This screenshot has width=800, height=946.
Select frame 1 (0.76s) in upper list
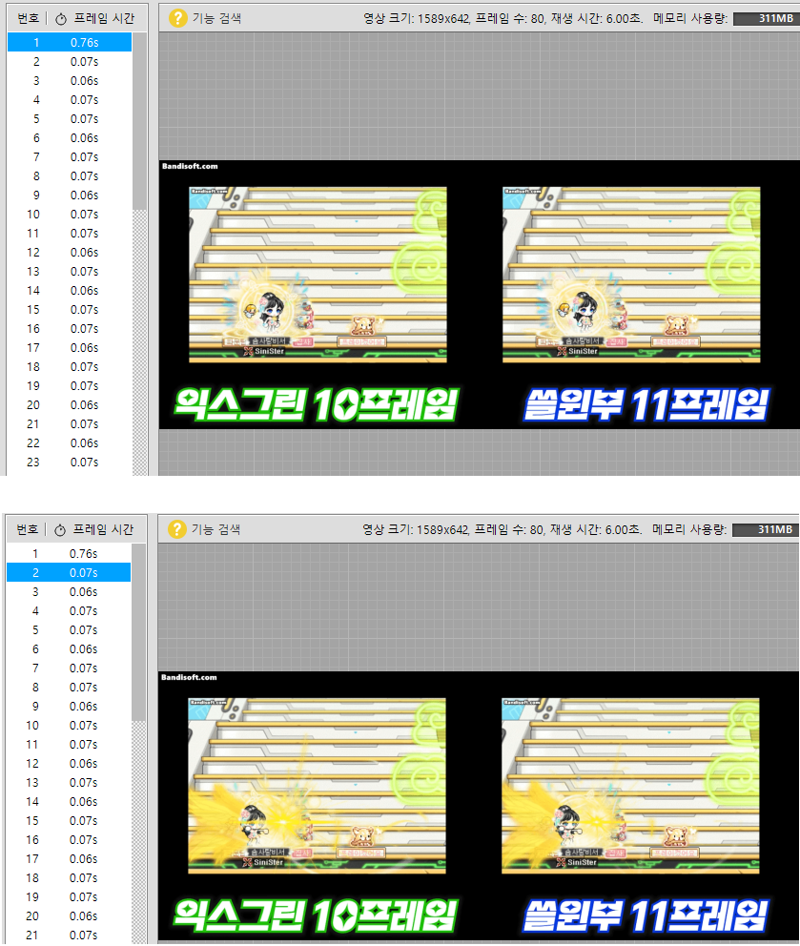click(x=69, y=42)
